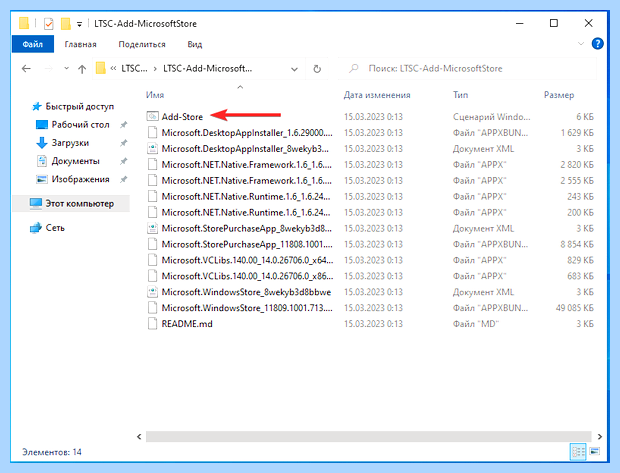The width and height of the screenshot is (620, 473).
Task: Click the README.md file icon
Action: 152,324
